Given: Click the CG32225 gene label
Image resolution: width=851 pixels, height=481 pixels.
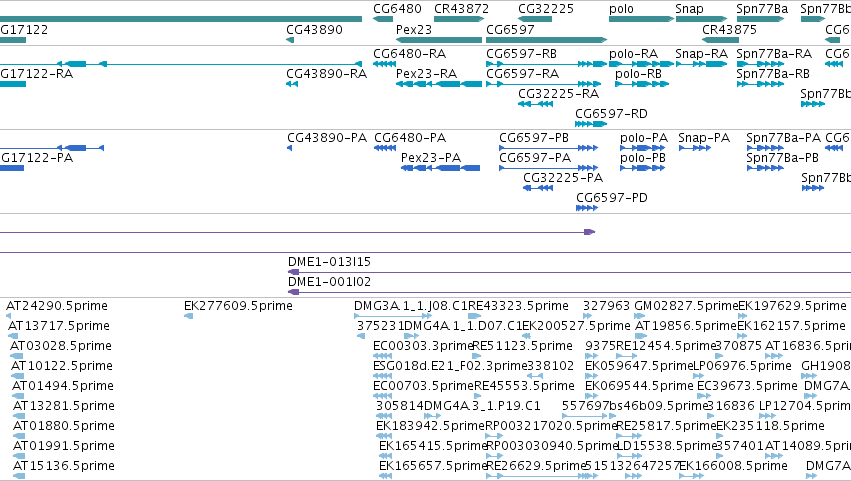Looking at the screenshot, I should tap(546, 9).
